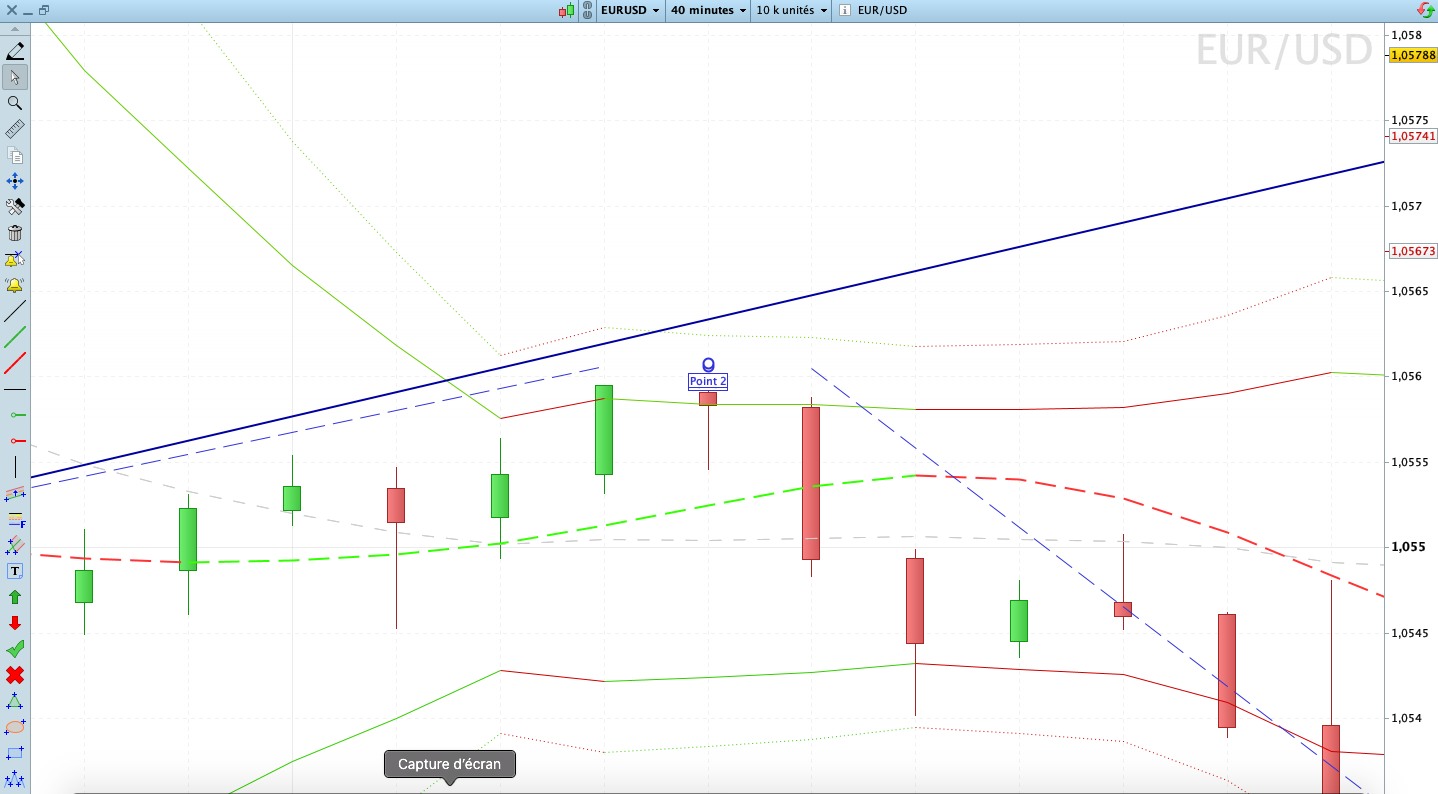Click the EUR/USD title in the top bar
The image size is (1438, 794).
(x=881, y=10)
